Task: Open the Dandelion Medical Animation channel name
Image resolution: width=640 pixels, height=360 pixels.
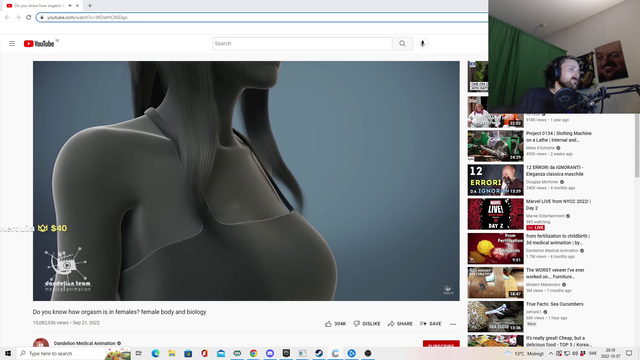Action: pyautogui.click(x=84, y=343)
